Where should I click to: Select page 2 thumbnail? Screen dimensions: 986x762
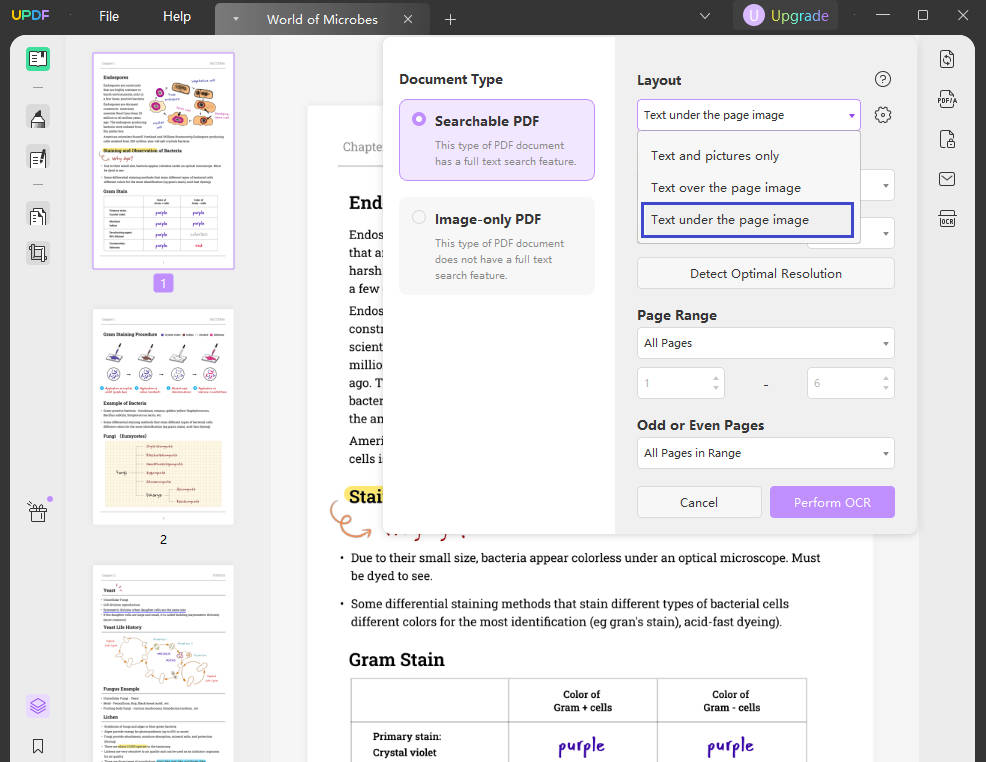click(x=163, y=415)
